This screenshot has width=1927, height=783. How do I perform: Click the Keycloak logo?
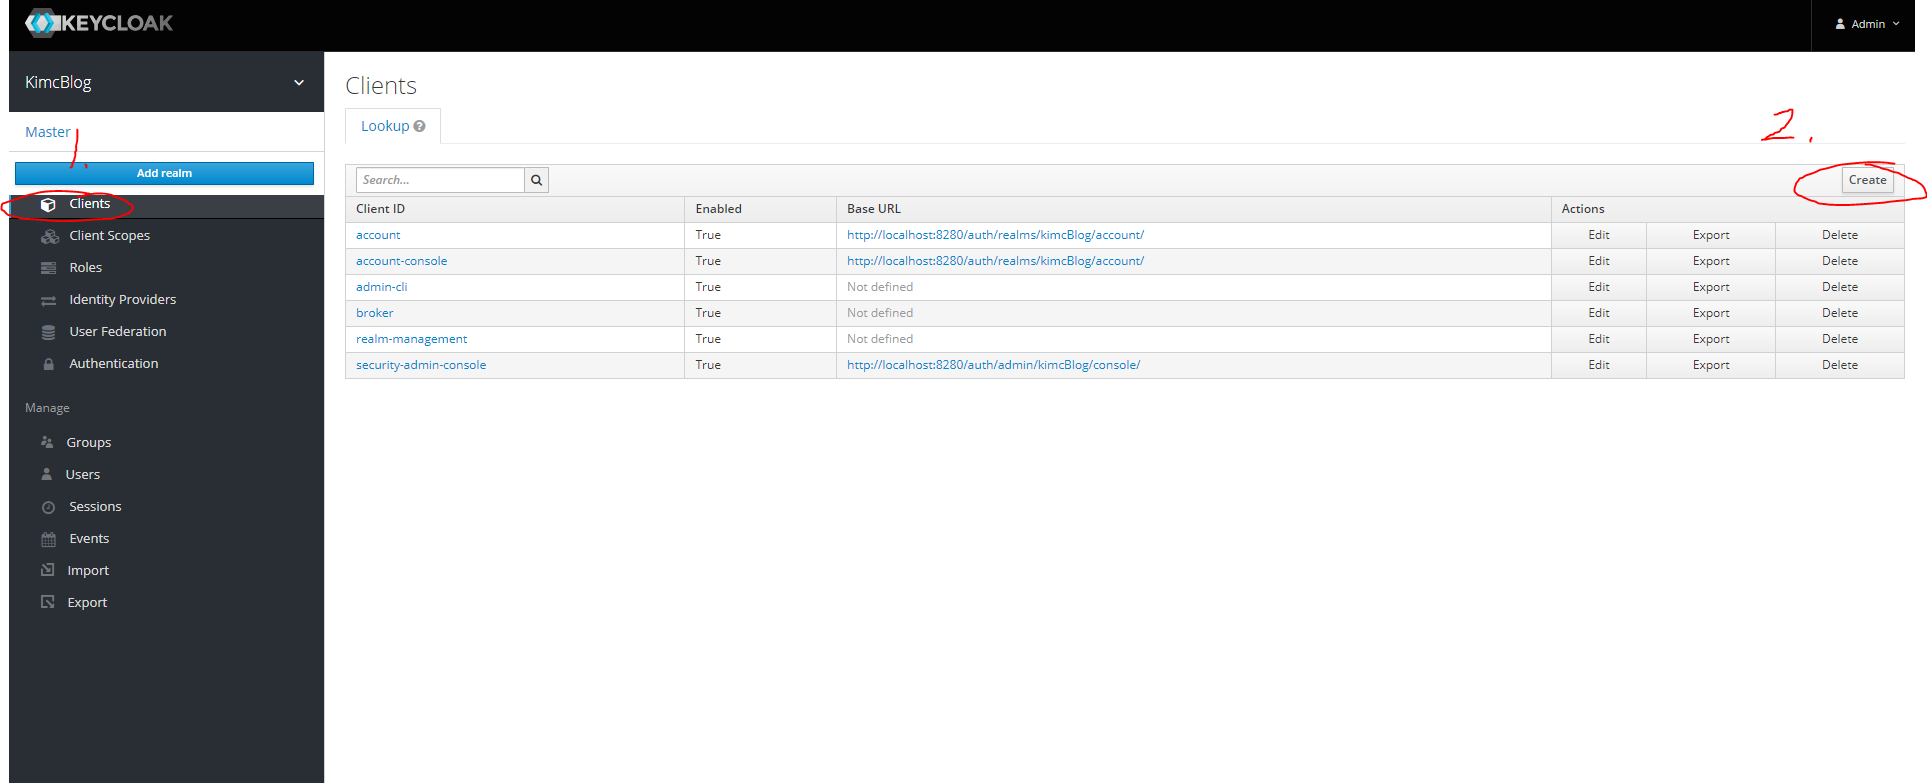pyautogui.click(x=99, y=23)
